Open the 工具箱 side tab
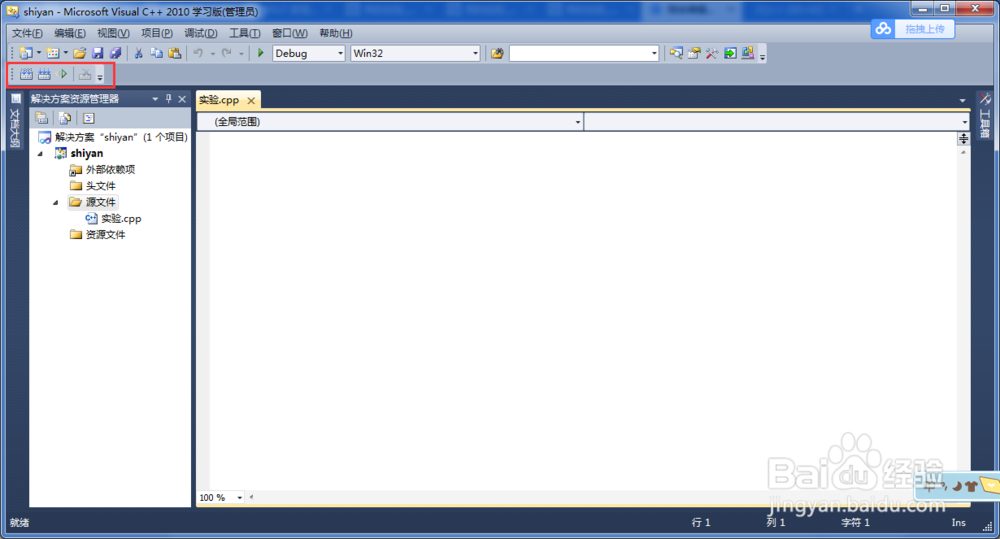 click(985, 116)
